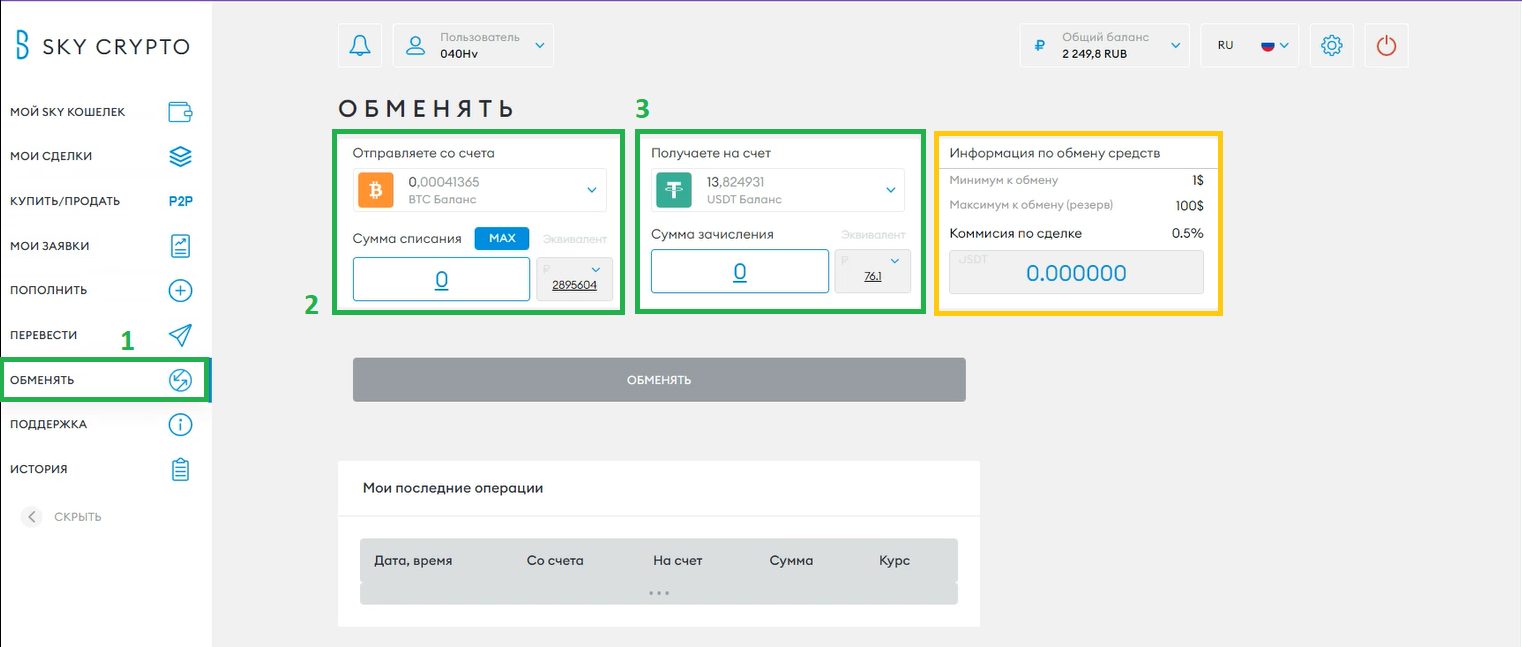Click the gray Обменять submit button
This screenshot has width=1522, height=647.
pos(659,380)
